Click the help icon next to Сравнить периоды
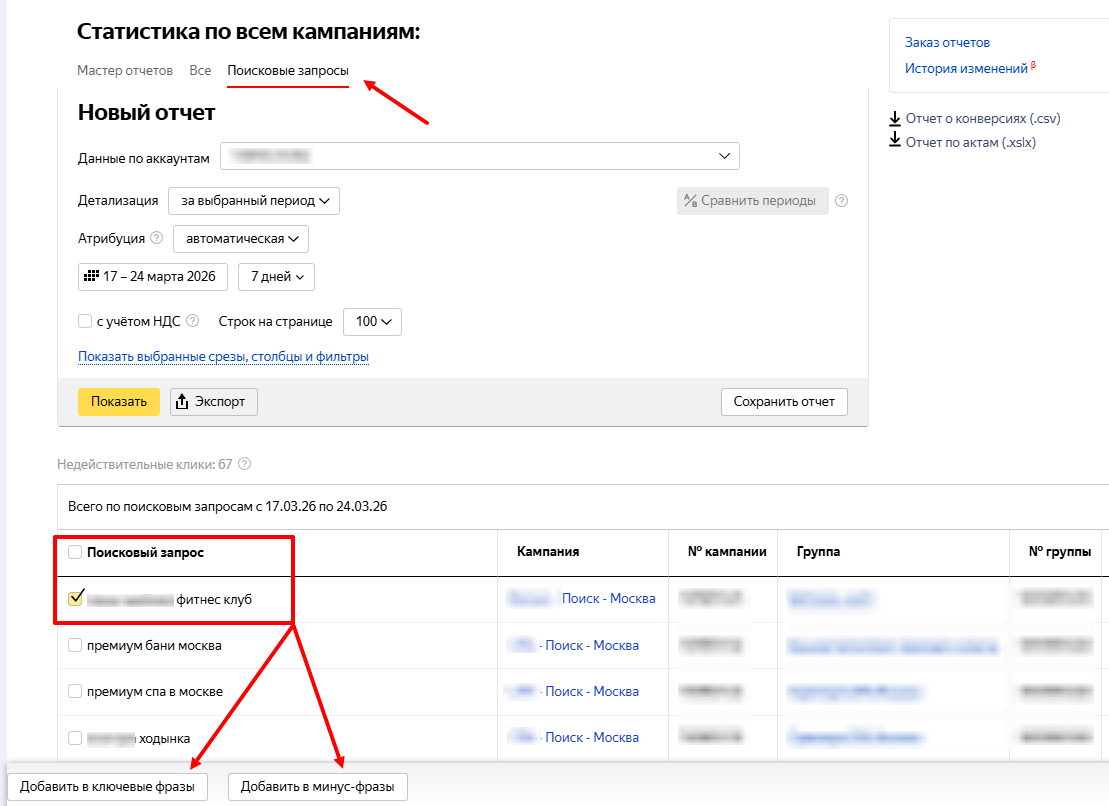This screenshot has height=806, width=1109. [x=842, y=201]
